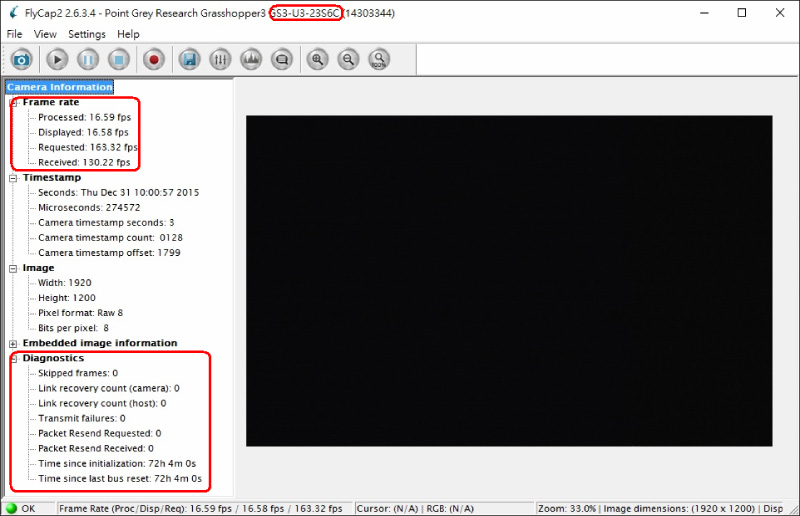This screenshot has height=516, width=800.
Task: Stop the camera capture
Action: coord(118,60)
